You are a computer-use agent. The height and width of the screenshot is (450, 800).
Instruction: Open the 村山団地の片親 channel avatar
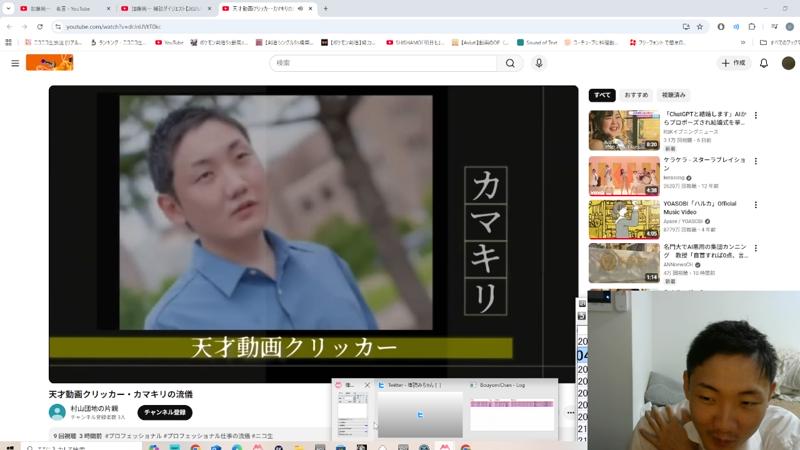[57, 412]
